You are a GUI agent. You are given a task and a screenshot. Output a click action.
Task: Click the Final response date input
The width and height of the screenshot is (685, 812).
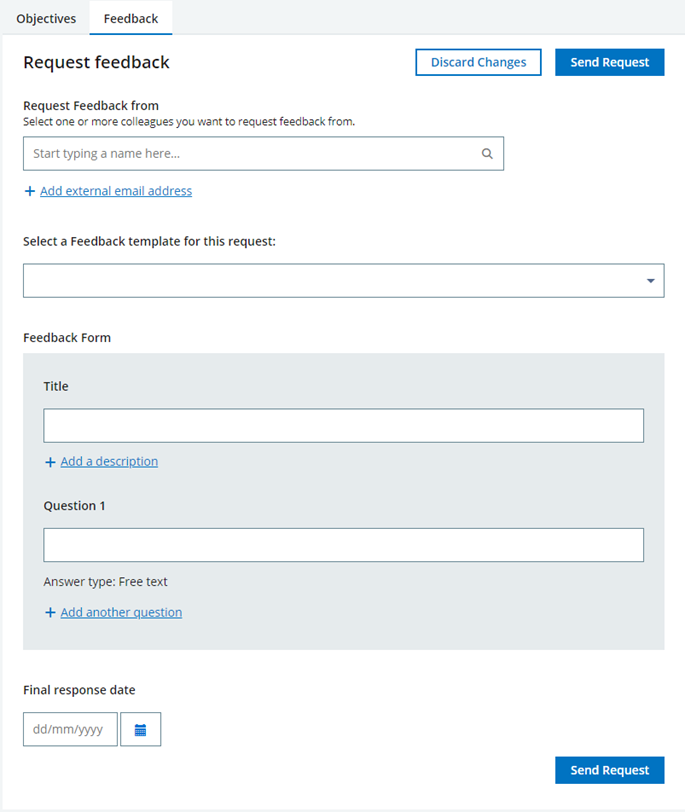tap(70, 730)
